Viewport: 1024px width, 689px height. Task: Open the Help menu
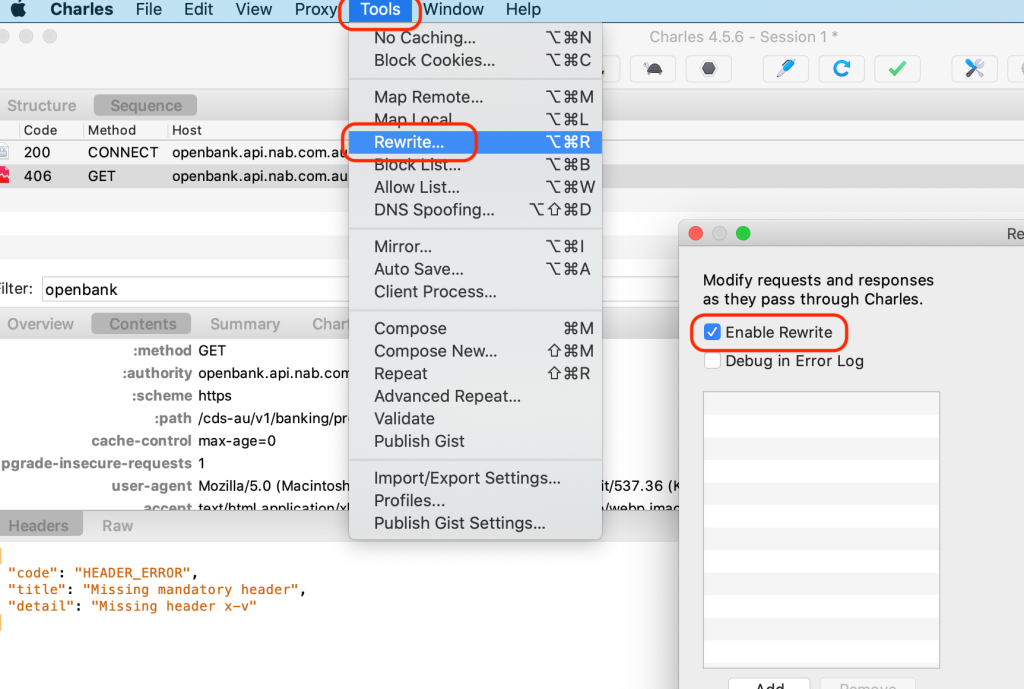523,9
